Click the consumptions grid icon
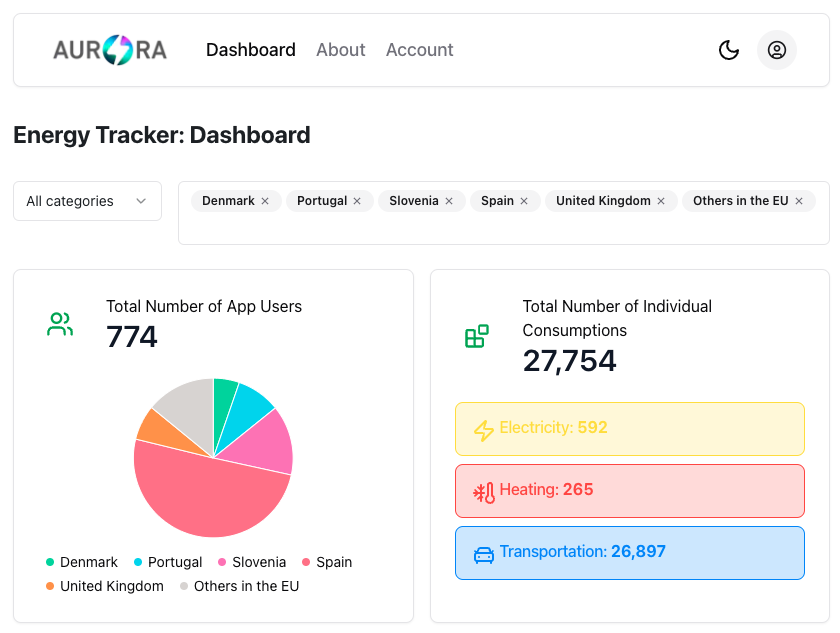Screen dimensions: 840x633 (476, 337)
